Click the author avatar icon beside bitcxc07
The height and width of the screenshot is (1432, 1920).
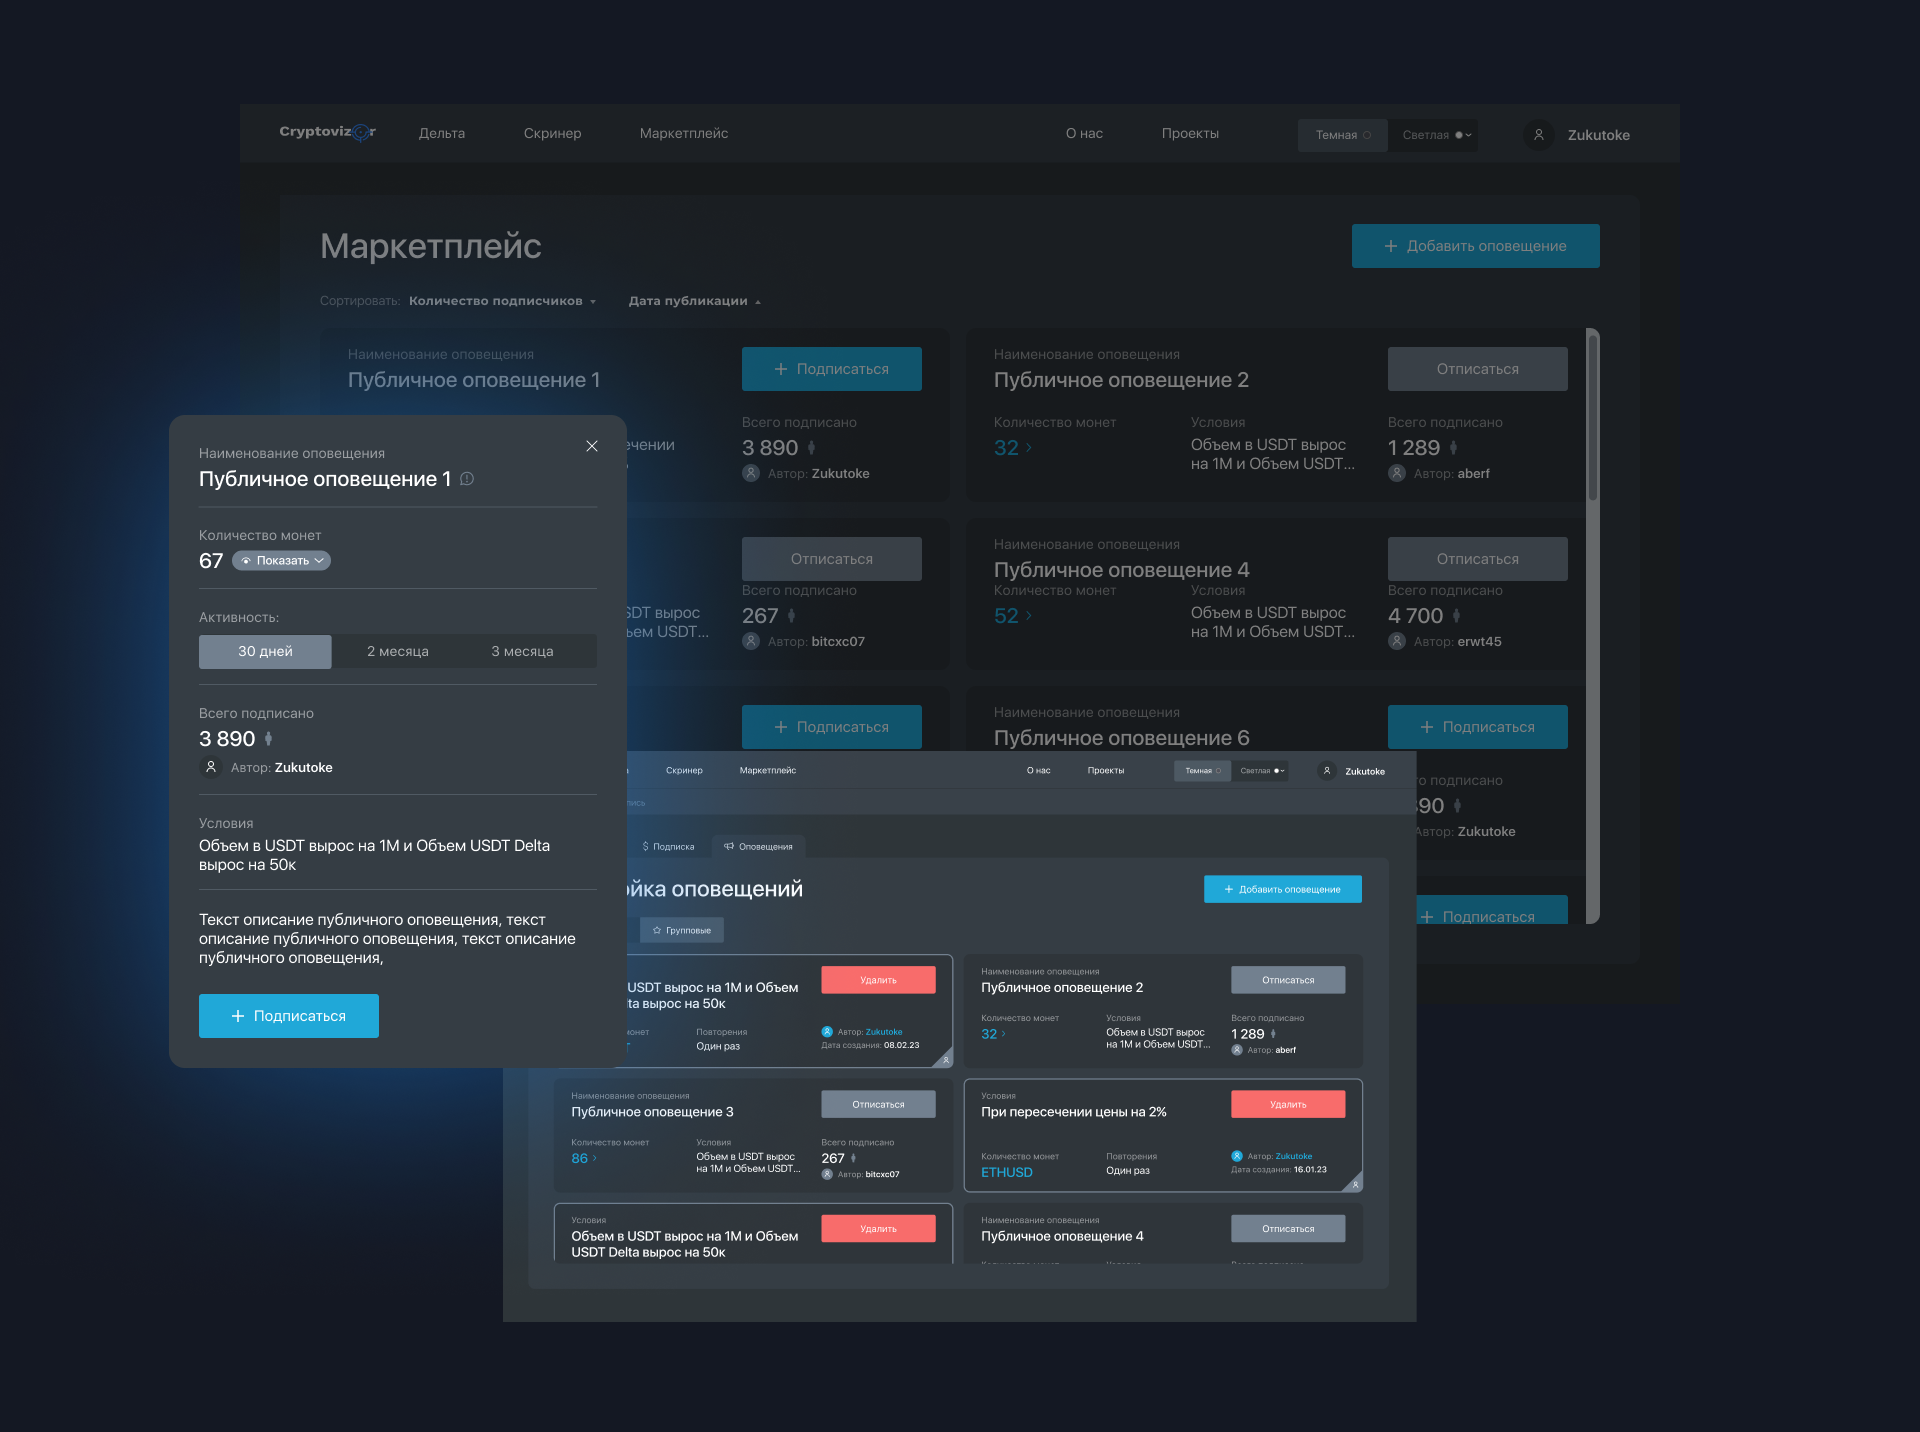751,641
